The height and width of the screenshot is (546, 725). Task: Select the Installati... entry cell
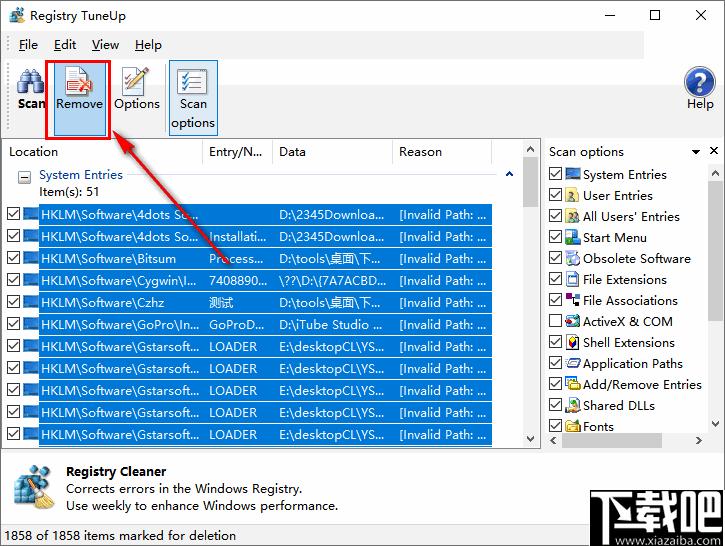(238, 237)
